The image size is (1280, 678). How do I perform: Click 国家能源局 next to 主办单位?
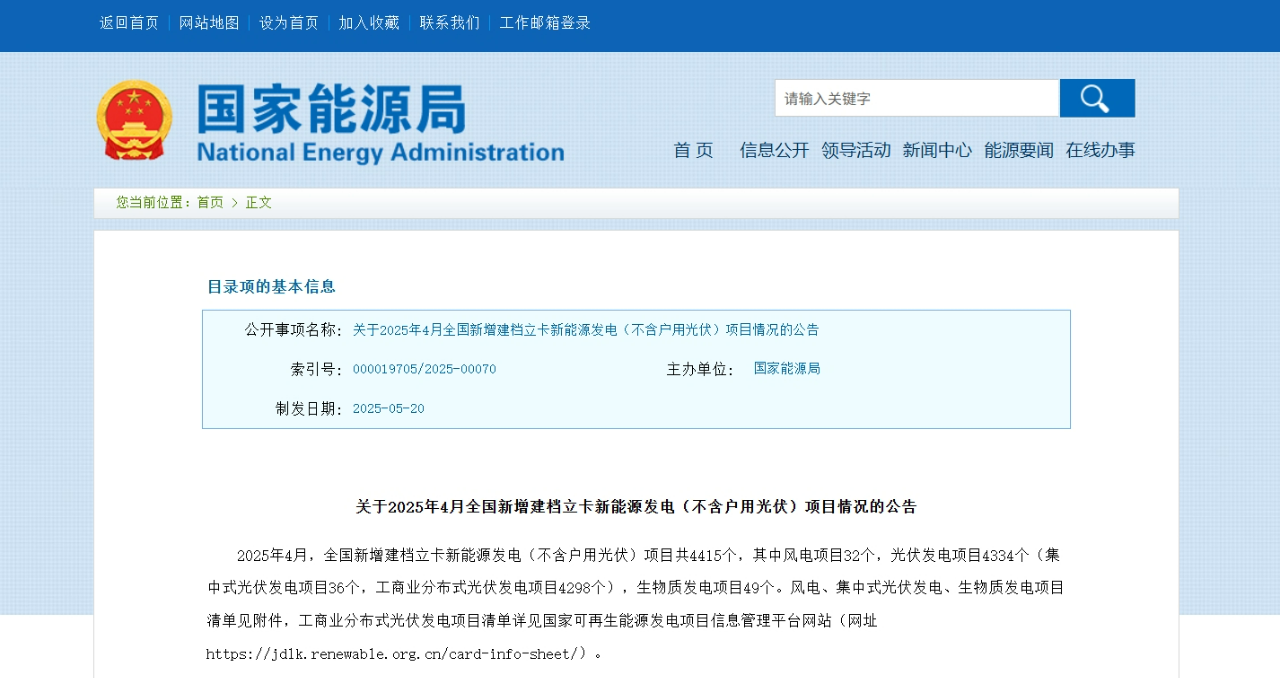click(x=787, y=368)
